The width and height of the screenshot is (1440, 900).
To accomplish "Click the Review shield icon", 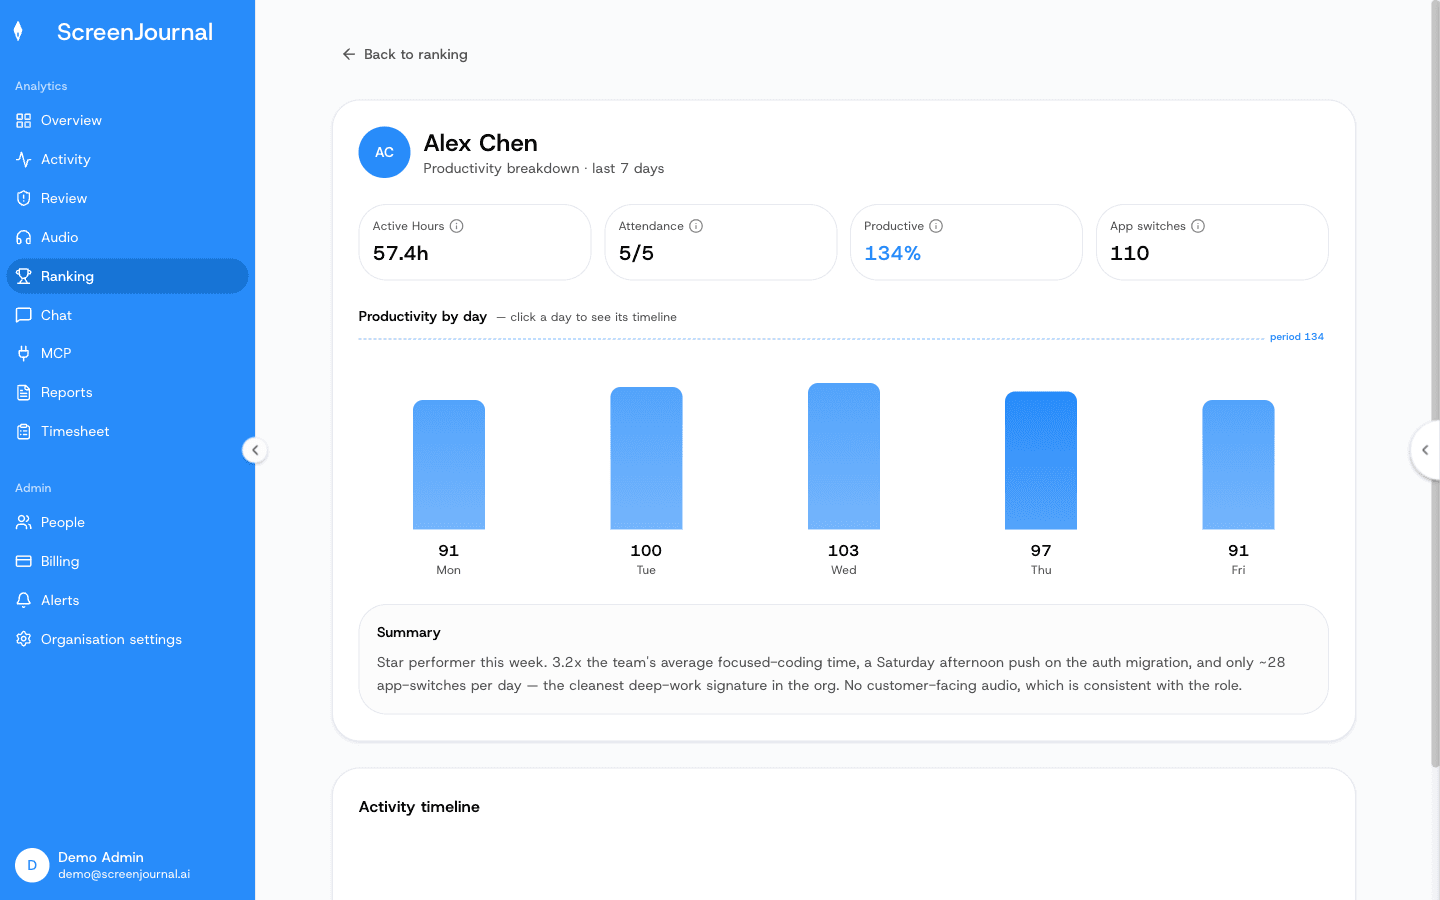I will [x=24, y=199].
